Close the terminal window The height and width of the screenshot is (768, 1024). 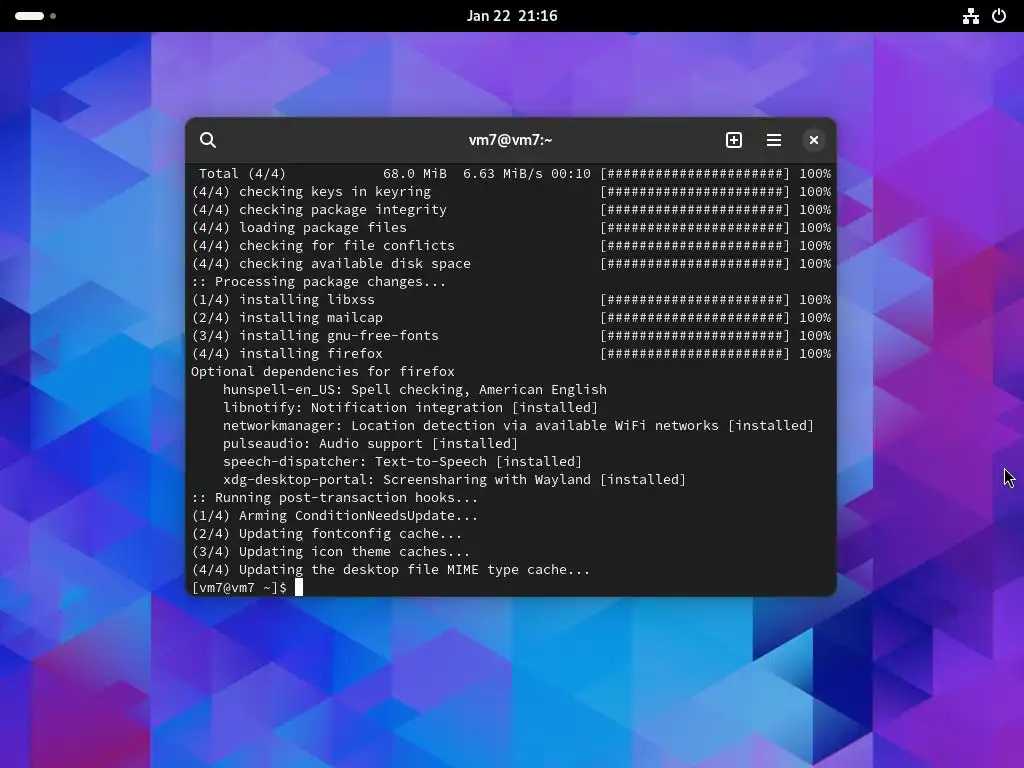pos(814,140)
